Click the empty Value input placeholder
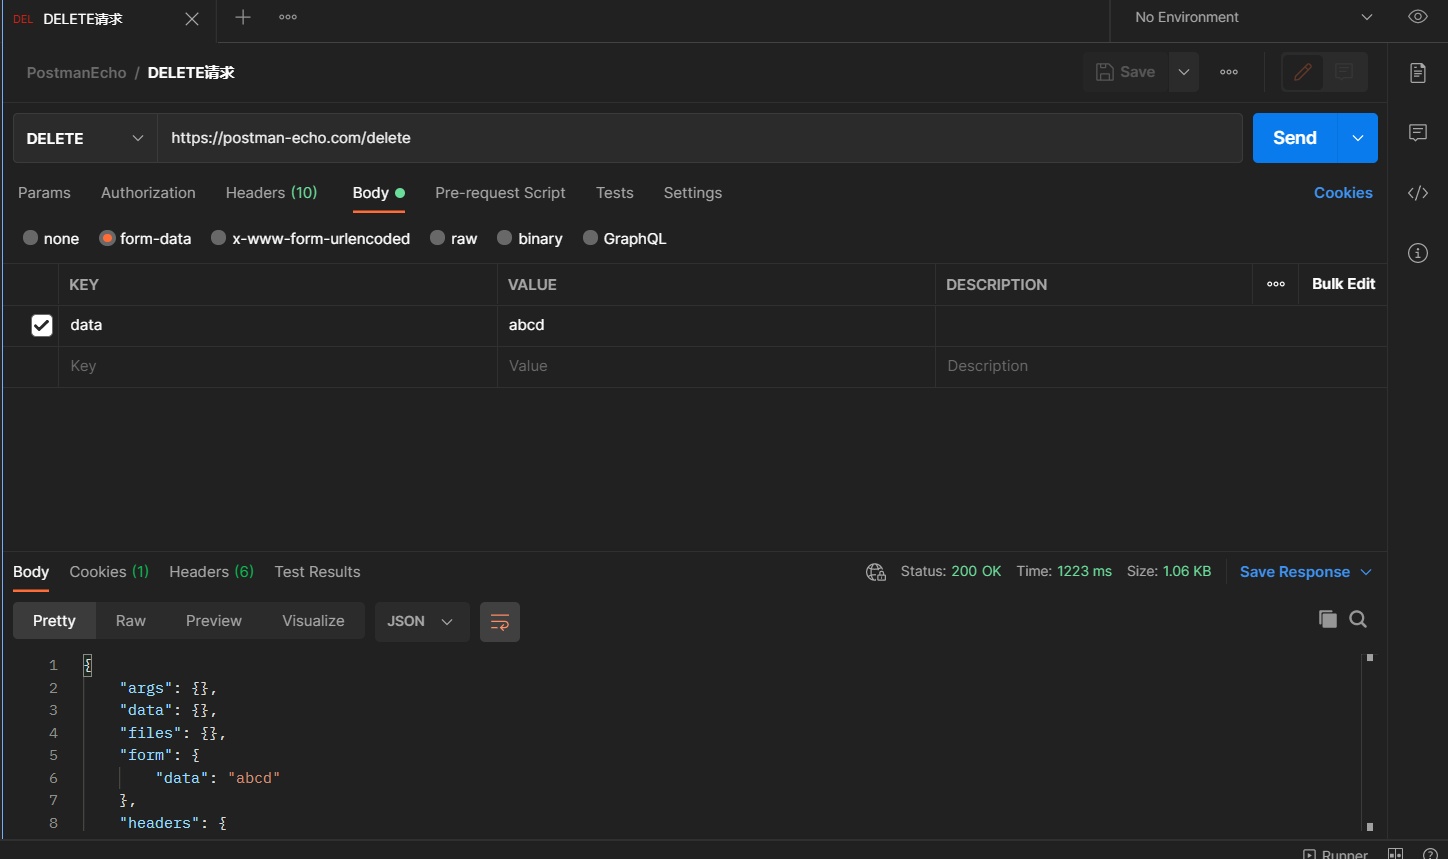 pyautogui.click(x=716, y=366)
